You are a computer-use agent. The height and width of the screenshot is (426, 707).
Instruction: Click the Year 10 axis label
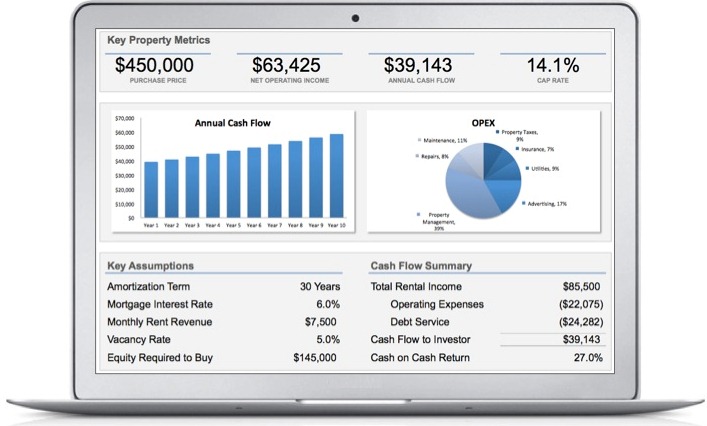pyautogui.click(x=337, y=225)
